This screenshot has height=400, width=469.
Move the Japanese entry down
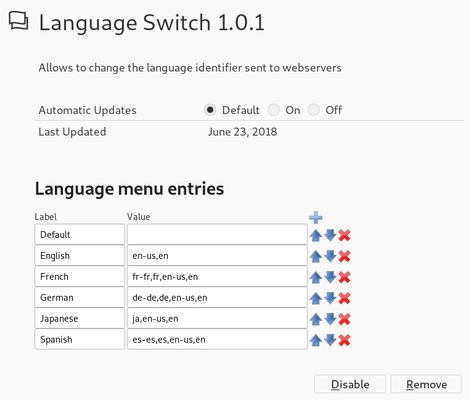coord(330,319)
